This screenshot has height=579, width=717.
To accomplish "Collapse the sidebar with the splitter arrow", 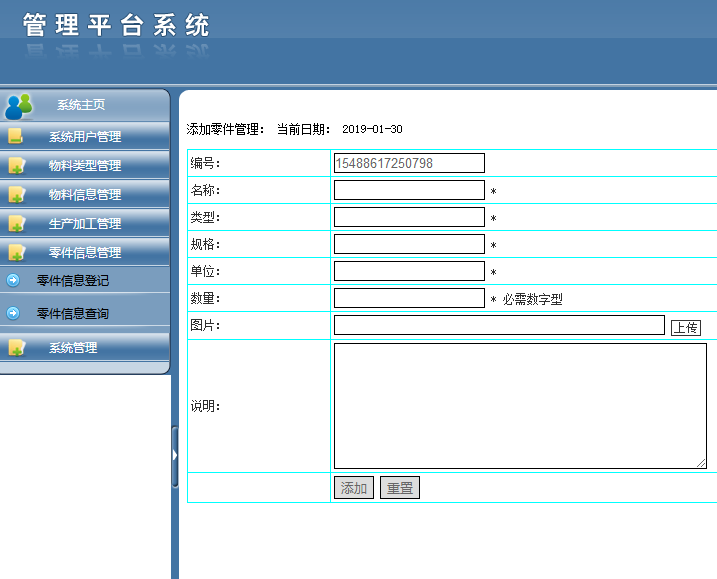I will coord(175,455).
